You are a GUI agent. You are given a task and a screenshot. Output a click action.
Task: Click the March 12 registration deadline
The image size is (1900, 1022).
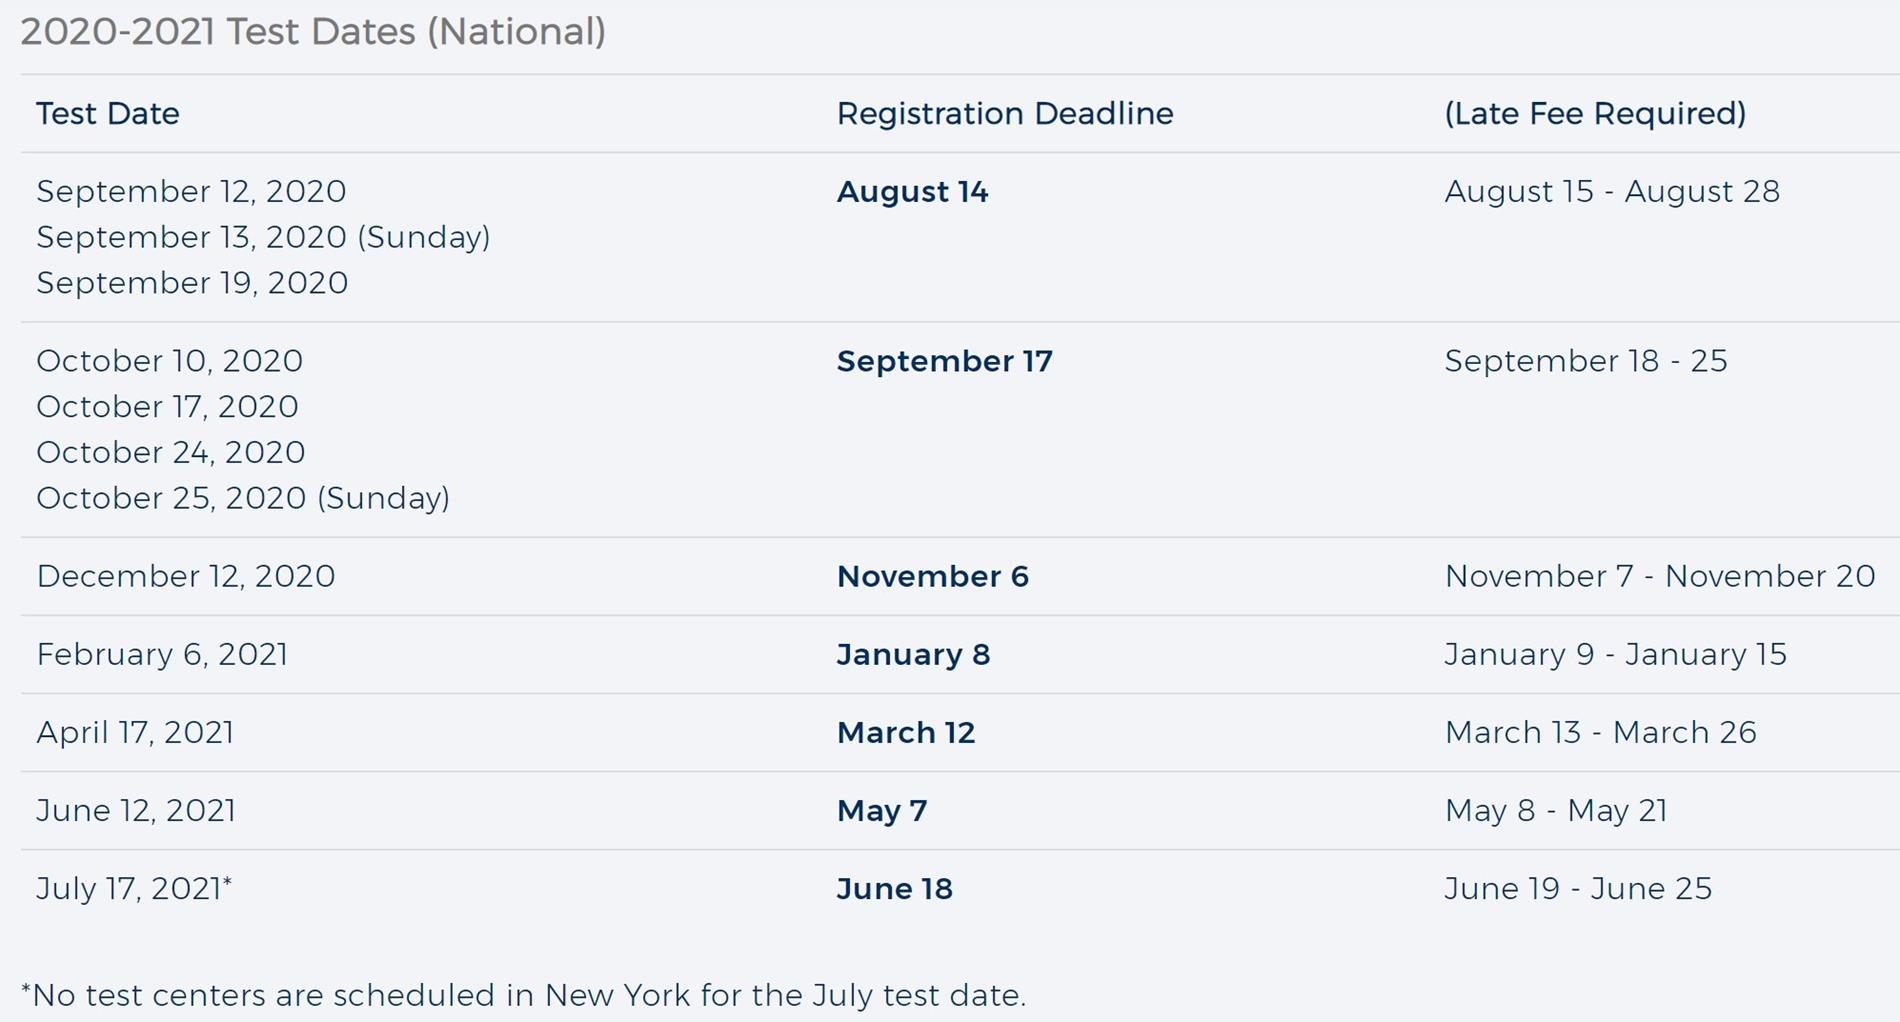tap(905, 732)
